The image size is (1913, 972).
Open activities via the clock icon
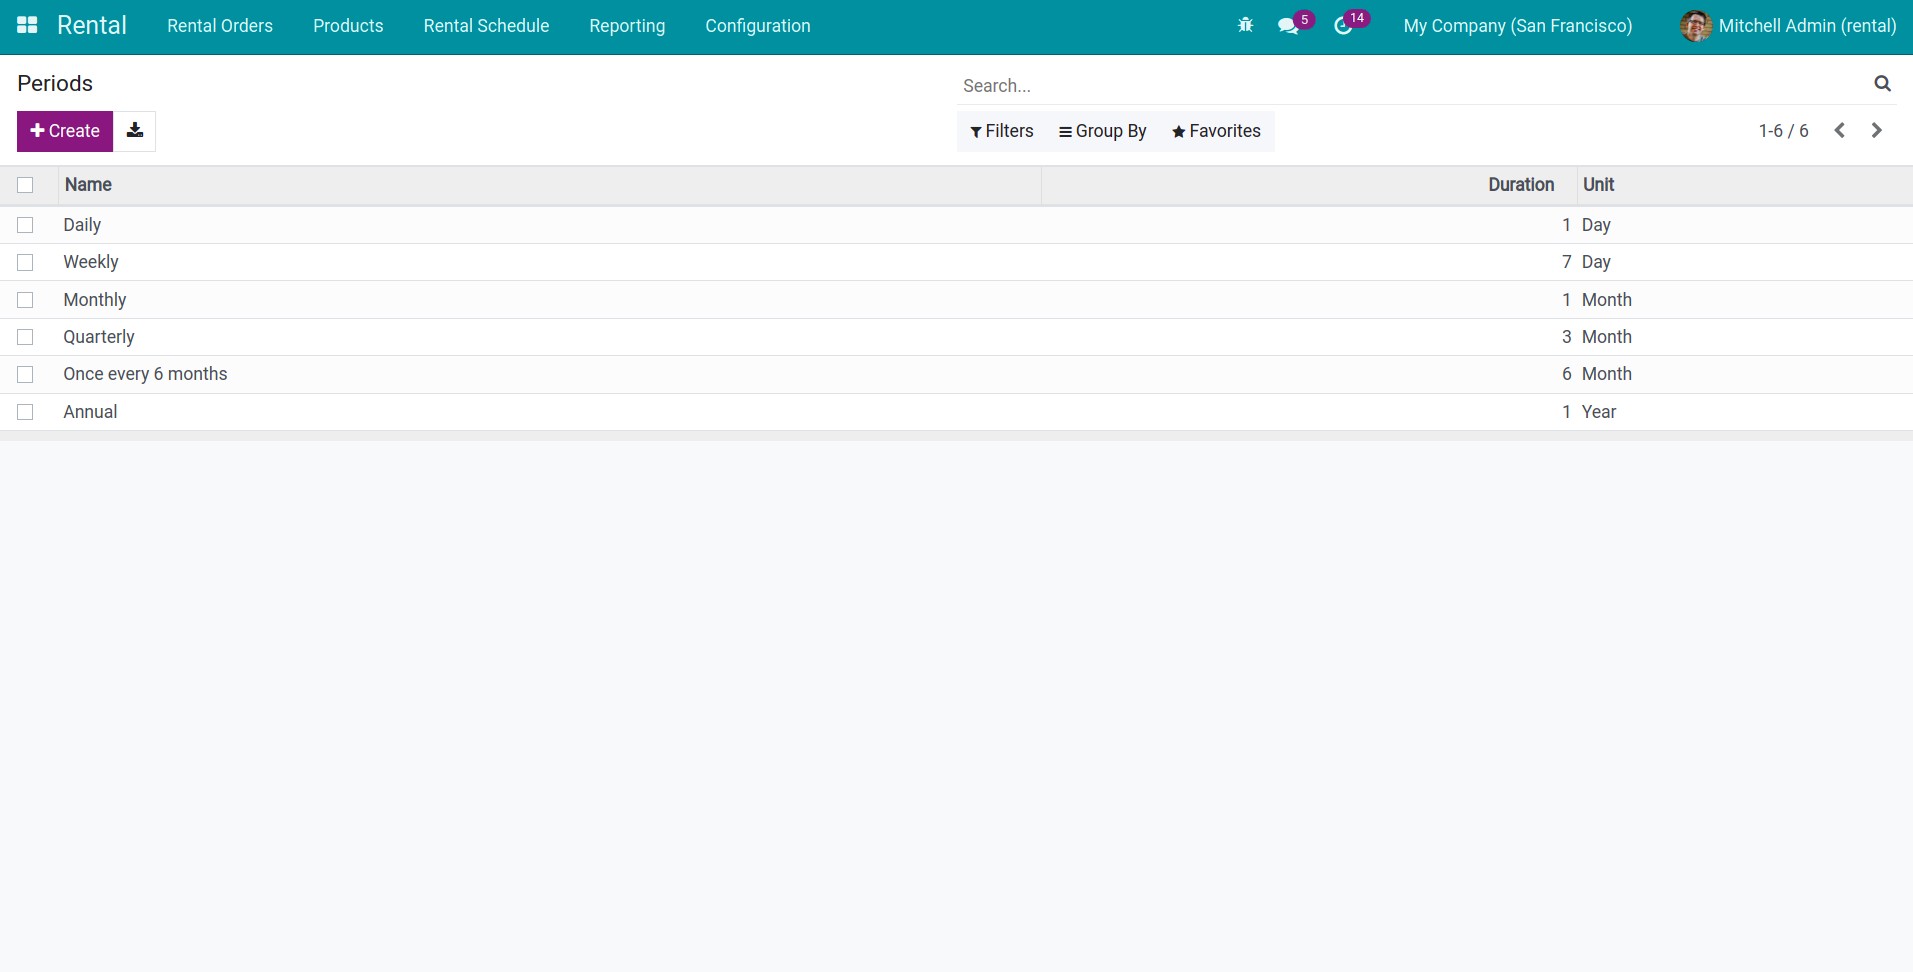(1345, 26)
